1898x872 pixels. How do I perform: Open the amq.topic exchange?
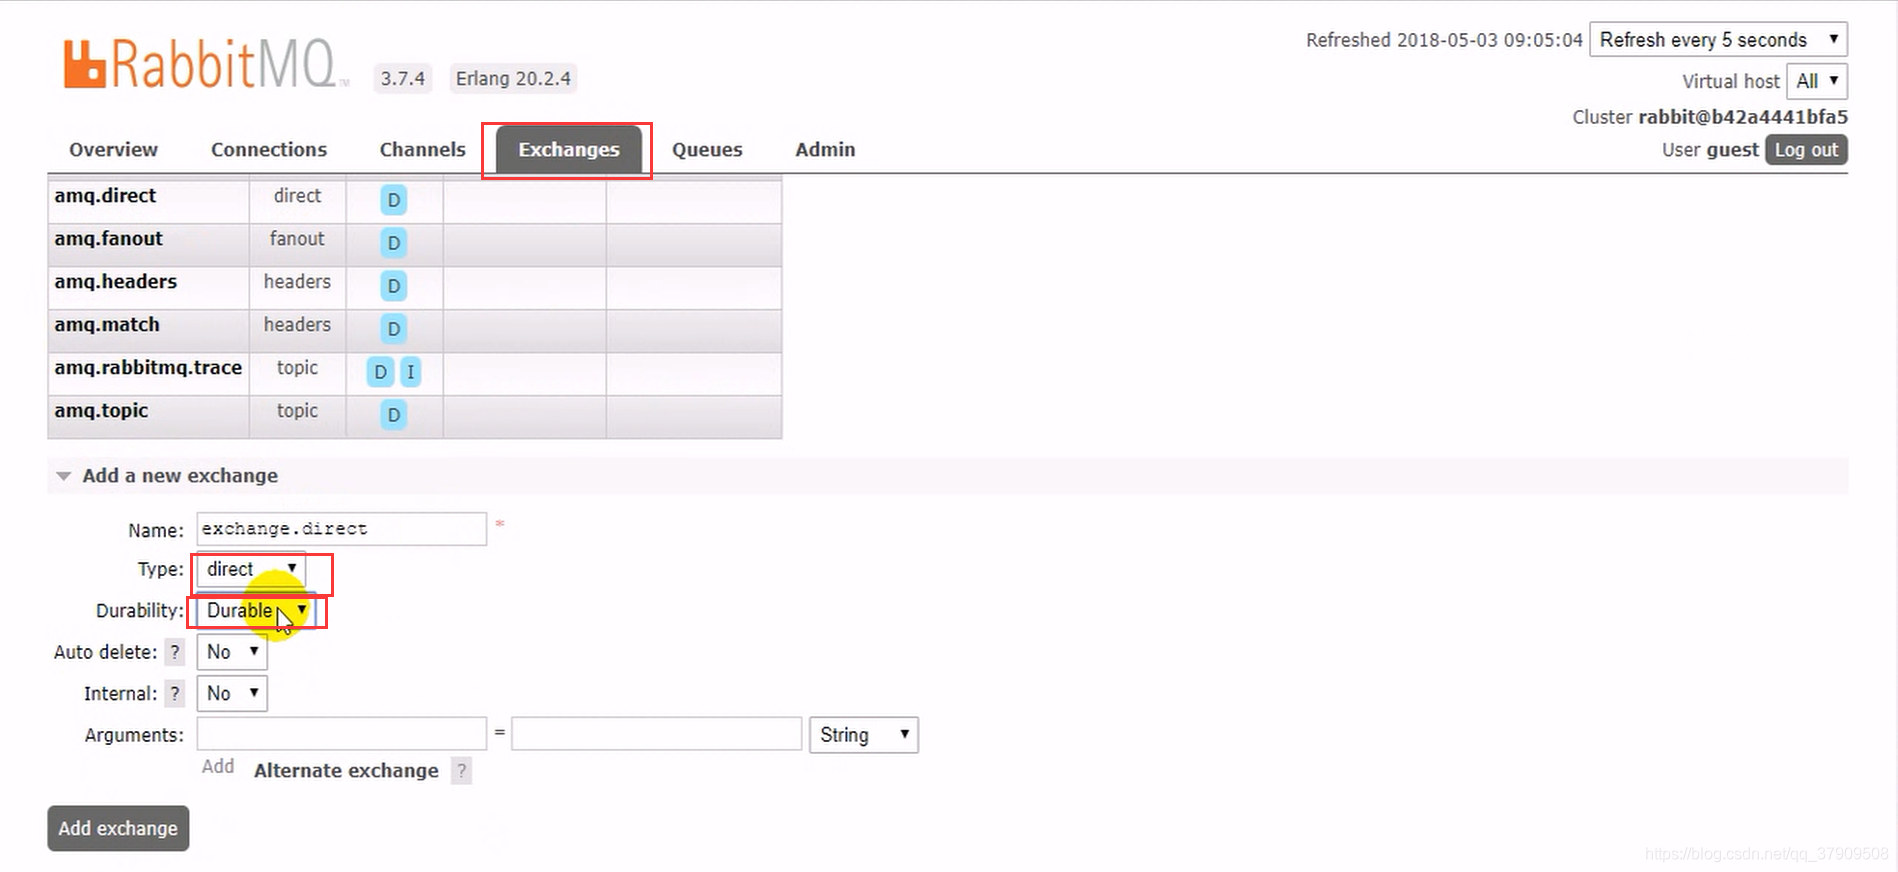click(x=101, y=411)
